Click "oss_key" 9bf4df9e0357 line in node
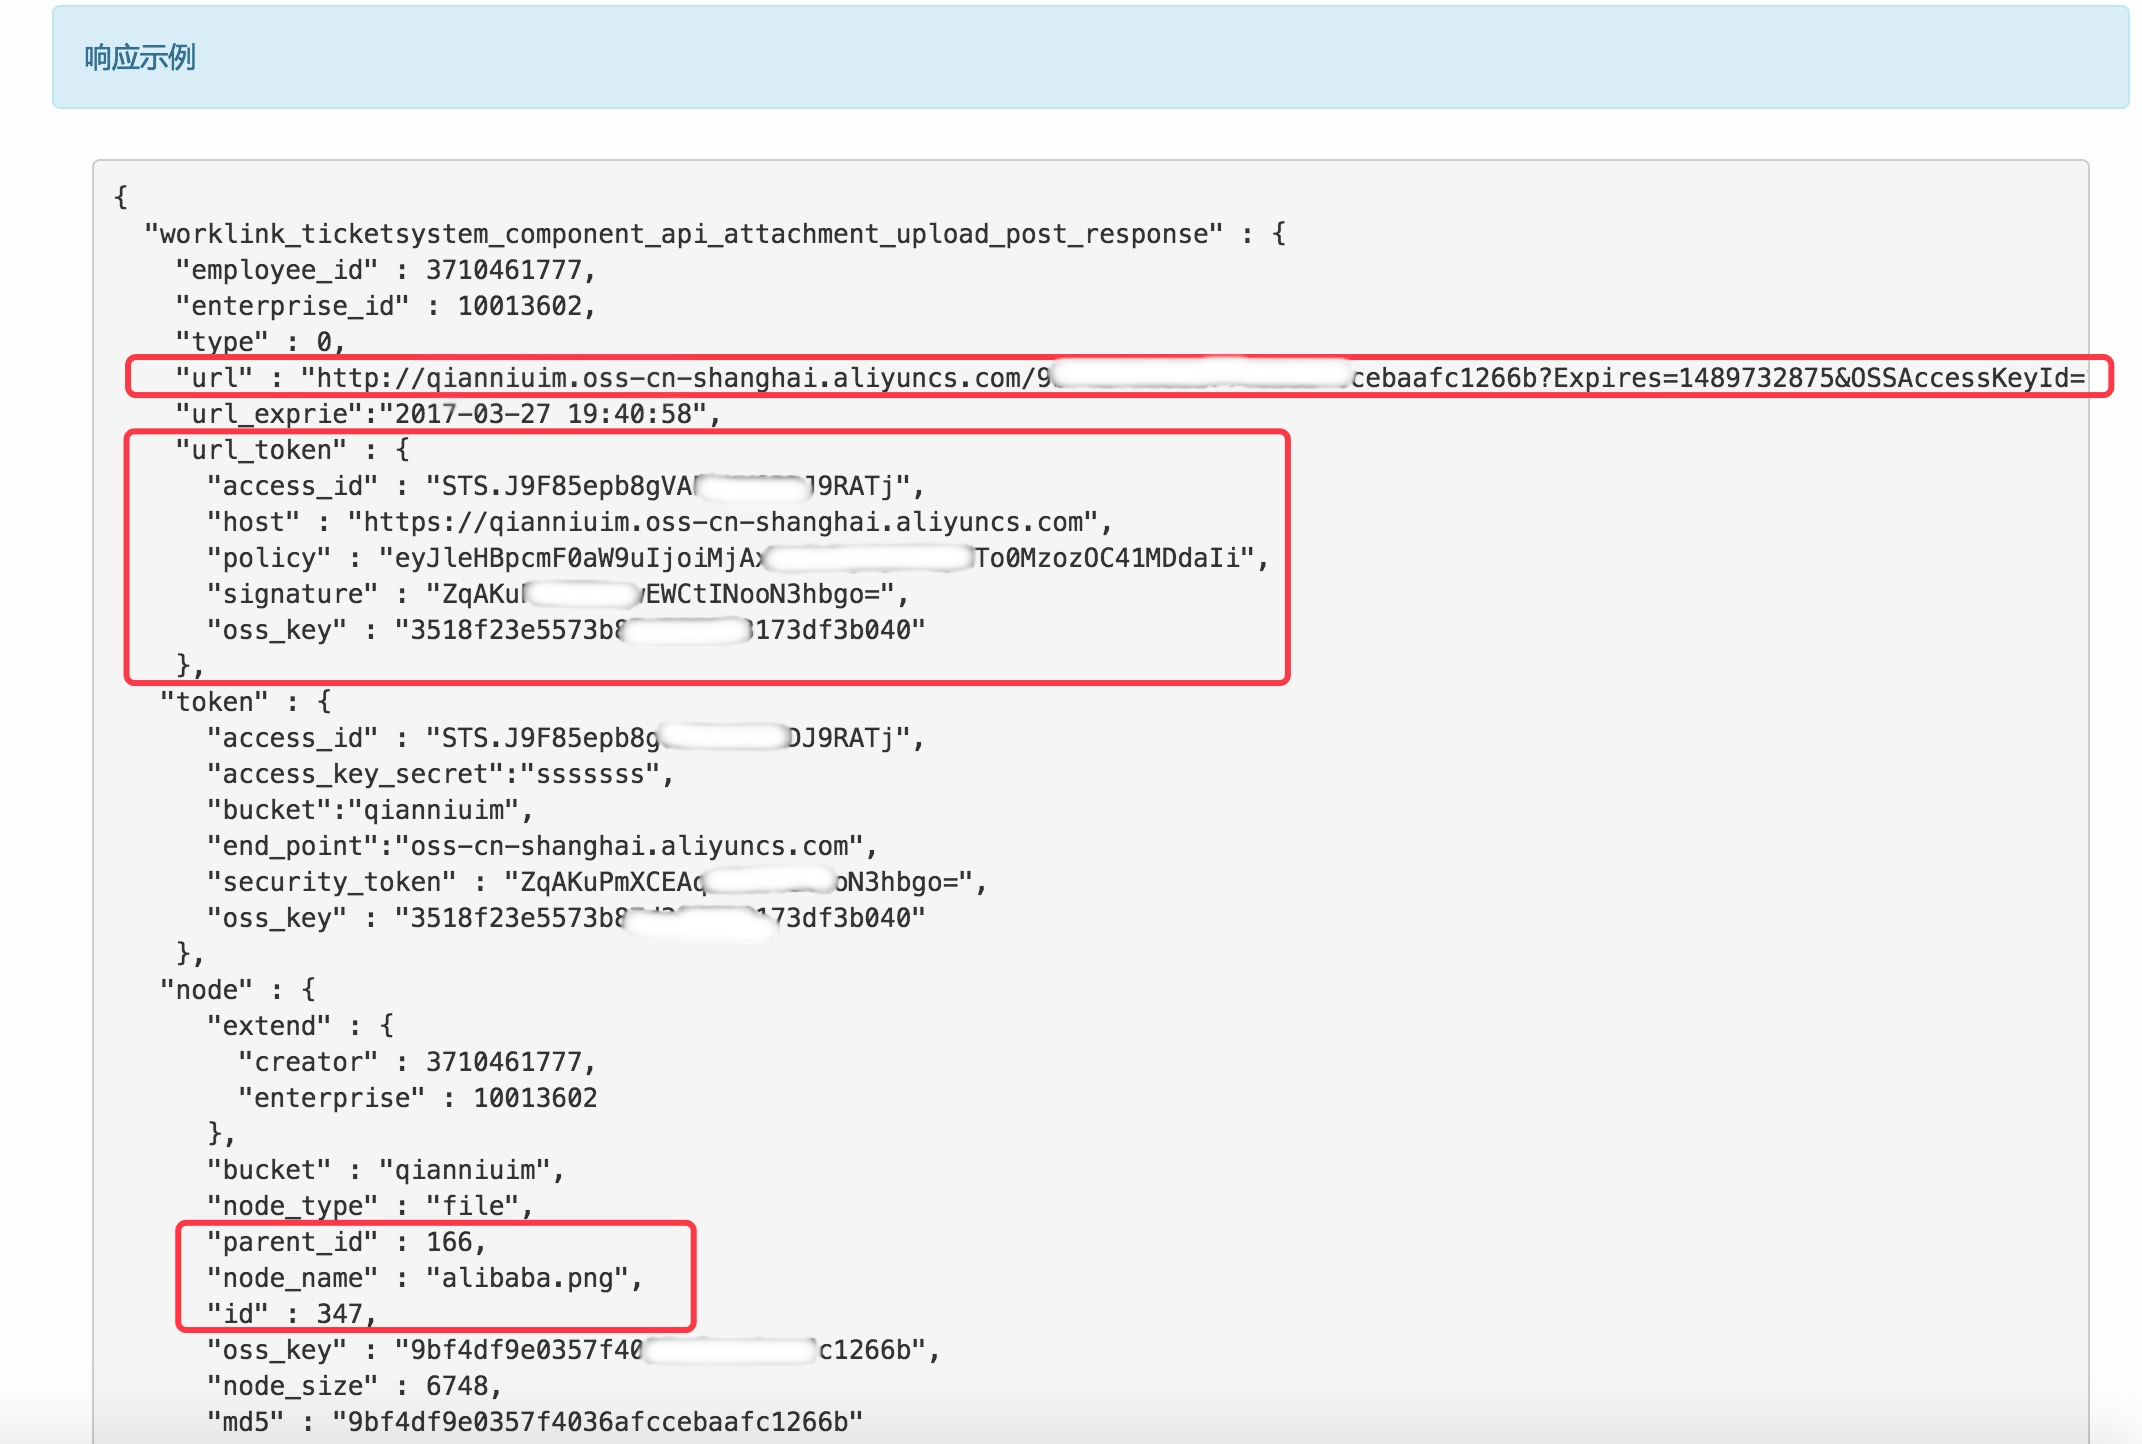 point(574,1350)
